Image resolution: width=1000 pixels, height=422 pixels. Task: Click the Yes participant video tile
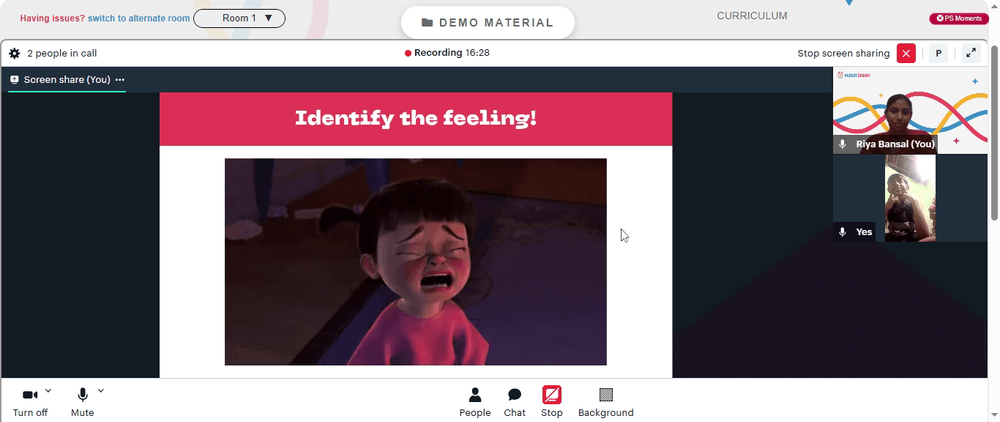click(910, 198)
